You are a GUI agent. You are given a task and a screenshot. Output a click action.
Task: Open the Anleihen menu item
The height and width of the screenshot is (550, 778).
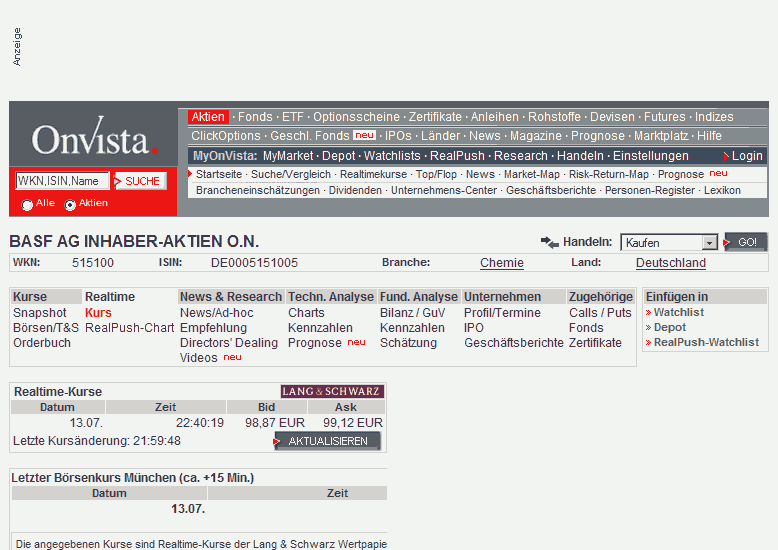(495, 117)
